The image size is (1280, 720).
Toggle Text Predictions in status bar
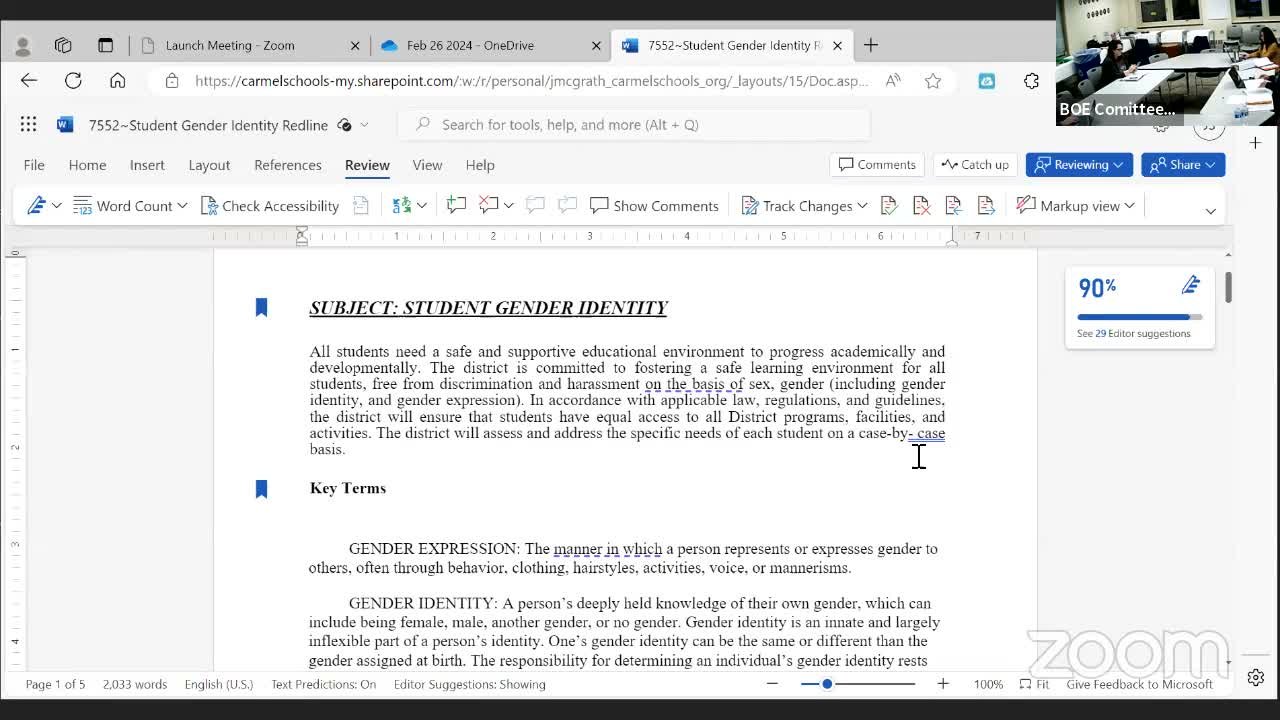tap(323, 684)
